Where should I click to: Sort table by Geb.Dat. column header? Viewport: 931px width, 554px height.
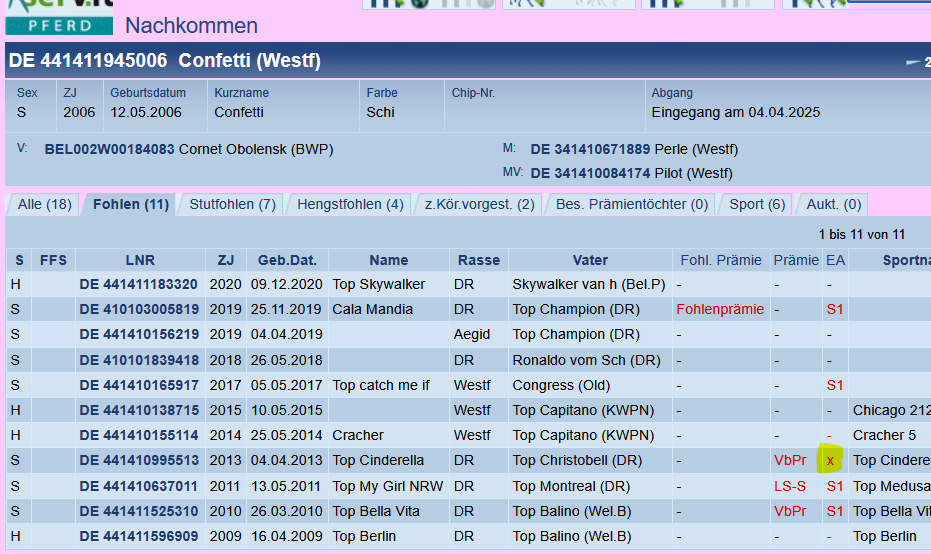tap(286, 260)
